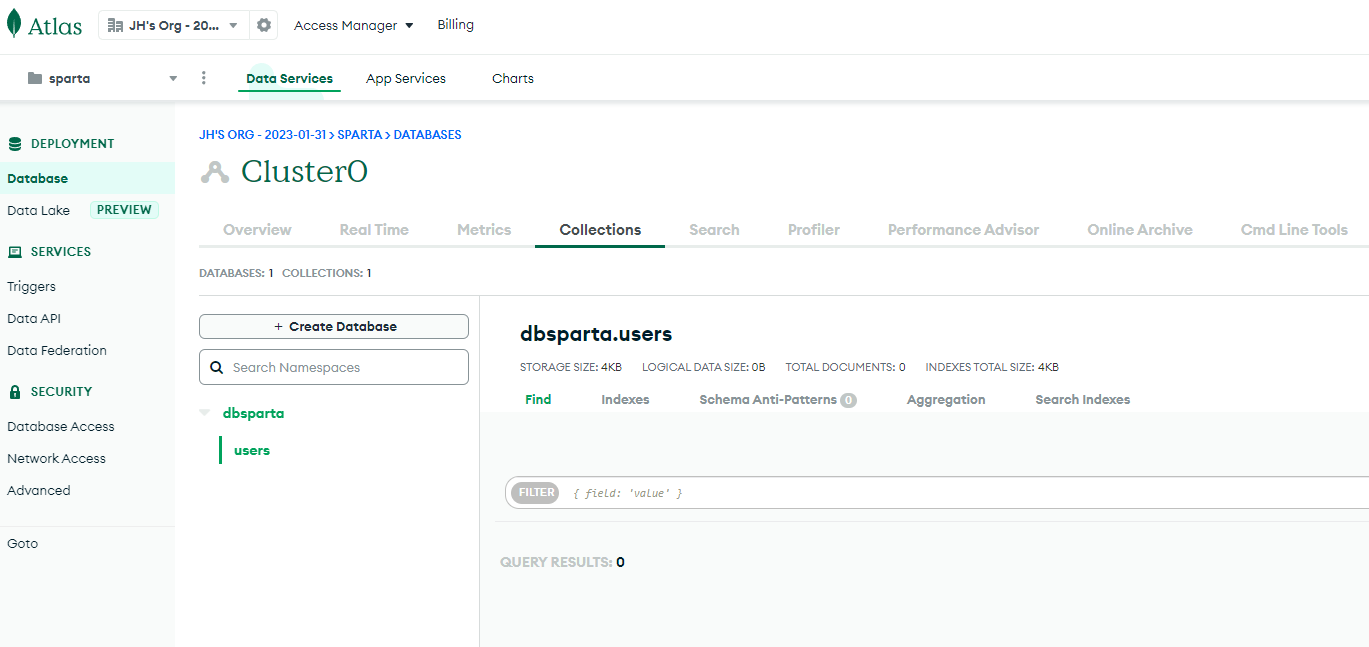Select the users collection
The height and width of the screenshot is (647, 1369).
pyautogui.click(x=252, y=450)
